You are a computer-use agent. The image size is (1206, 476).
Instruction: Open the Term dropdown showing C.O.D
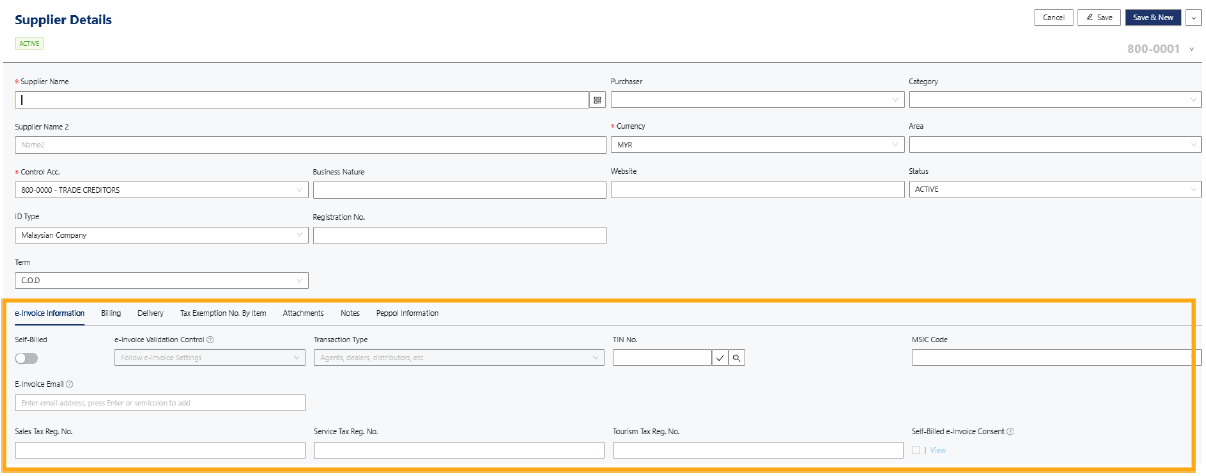tap(162, 281)
